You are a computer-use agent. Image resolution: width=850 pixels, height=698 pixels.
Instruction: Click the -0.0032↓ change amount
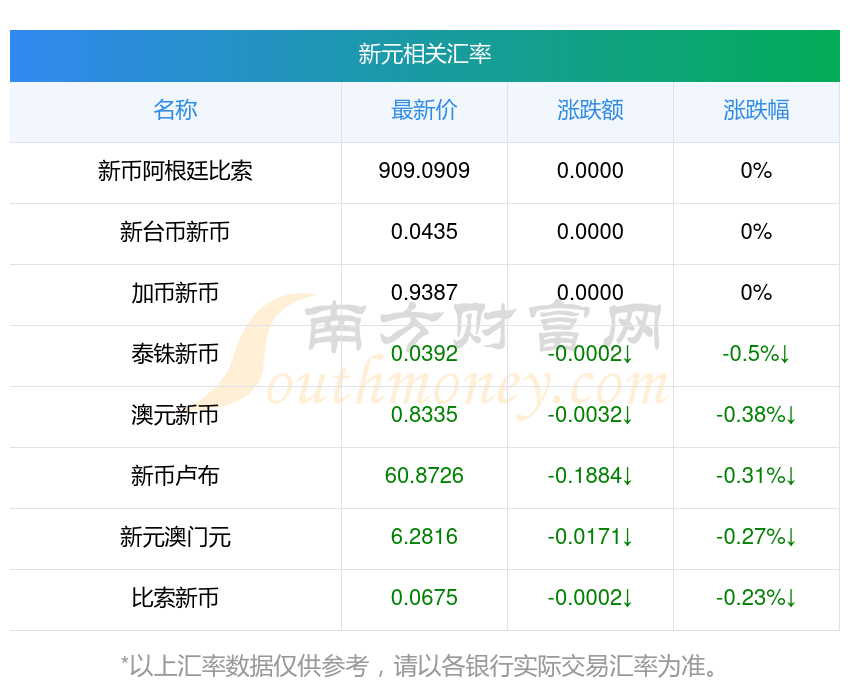590,415
